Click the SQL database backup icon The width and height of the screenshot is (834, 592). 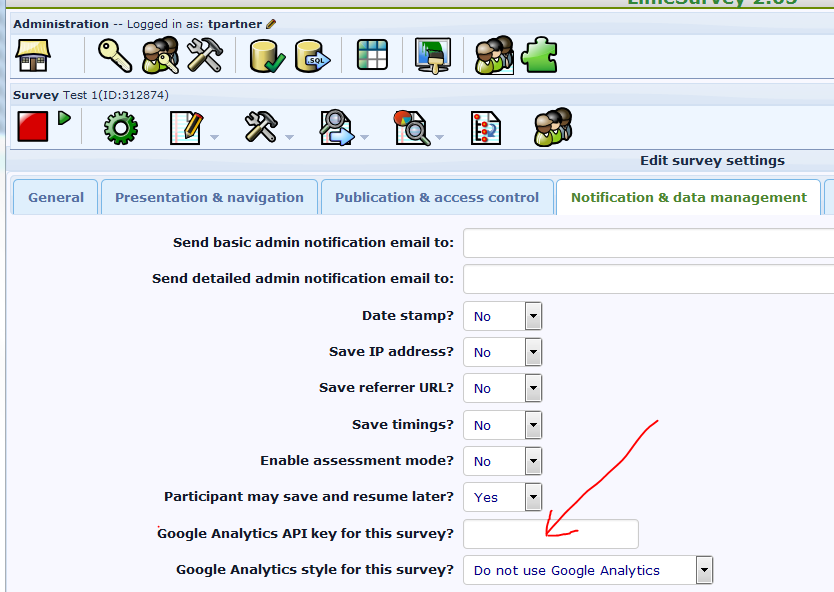312,56
